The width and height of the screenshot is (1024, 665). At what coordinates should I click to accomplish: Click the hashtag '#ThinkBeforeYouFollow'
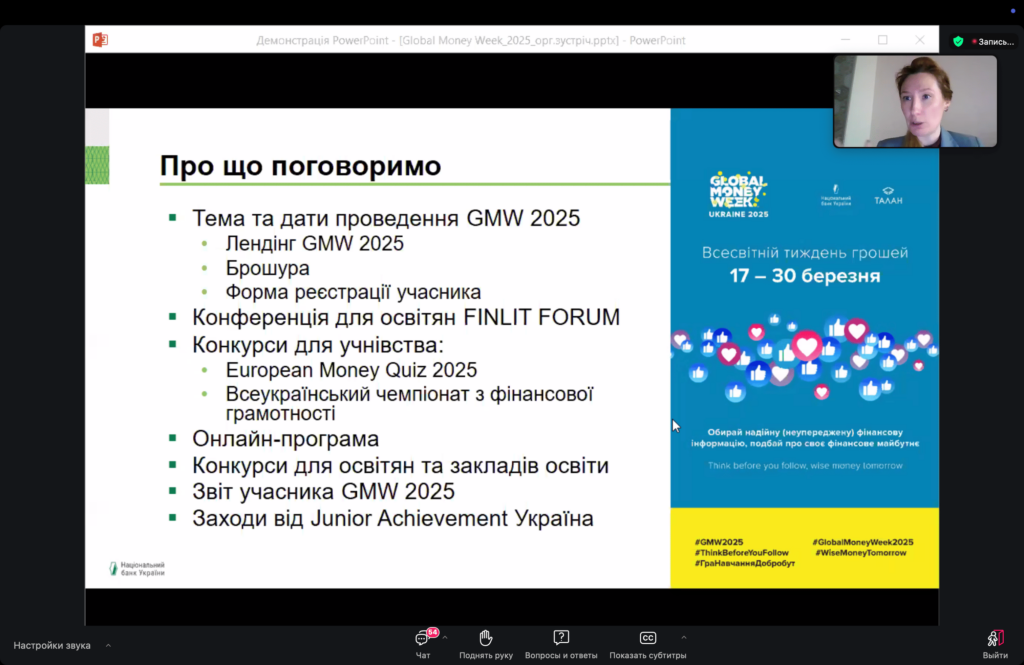742,553
